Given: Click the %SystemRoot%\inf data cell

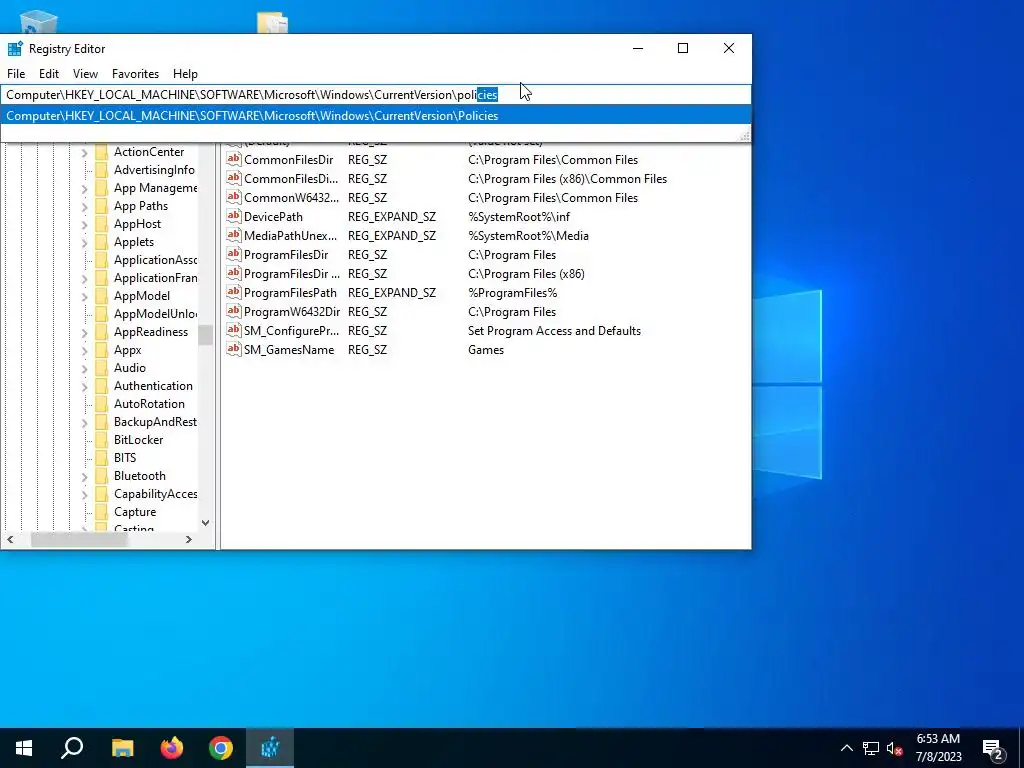Looking at the screenshot, I should coord(519,217).
